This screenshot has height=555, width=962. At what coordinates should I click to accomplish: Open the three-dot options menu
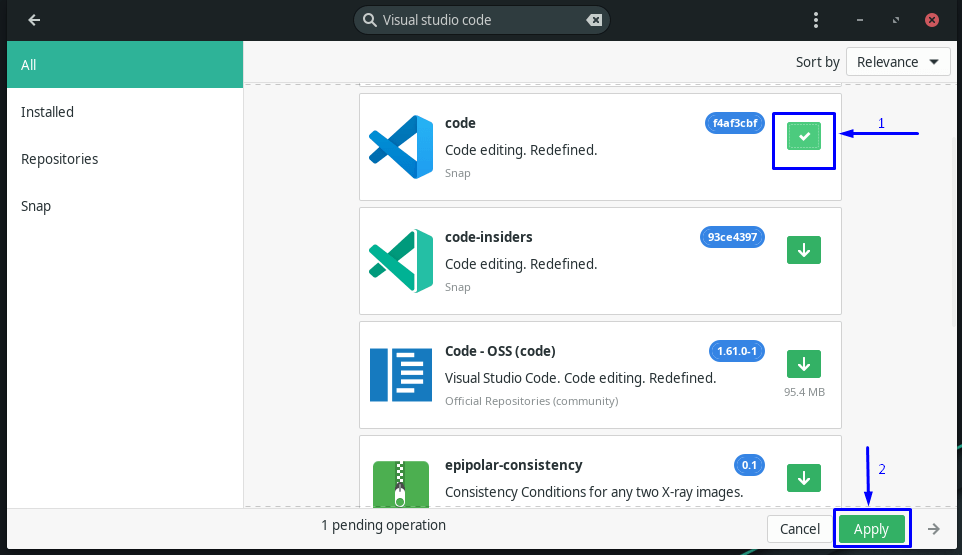click(815, 20)
